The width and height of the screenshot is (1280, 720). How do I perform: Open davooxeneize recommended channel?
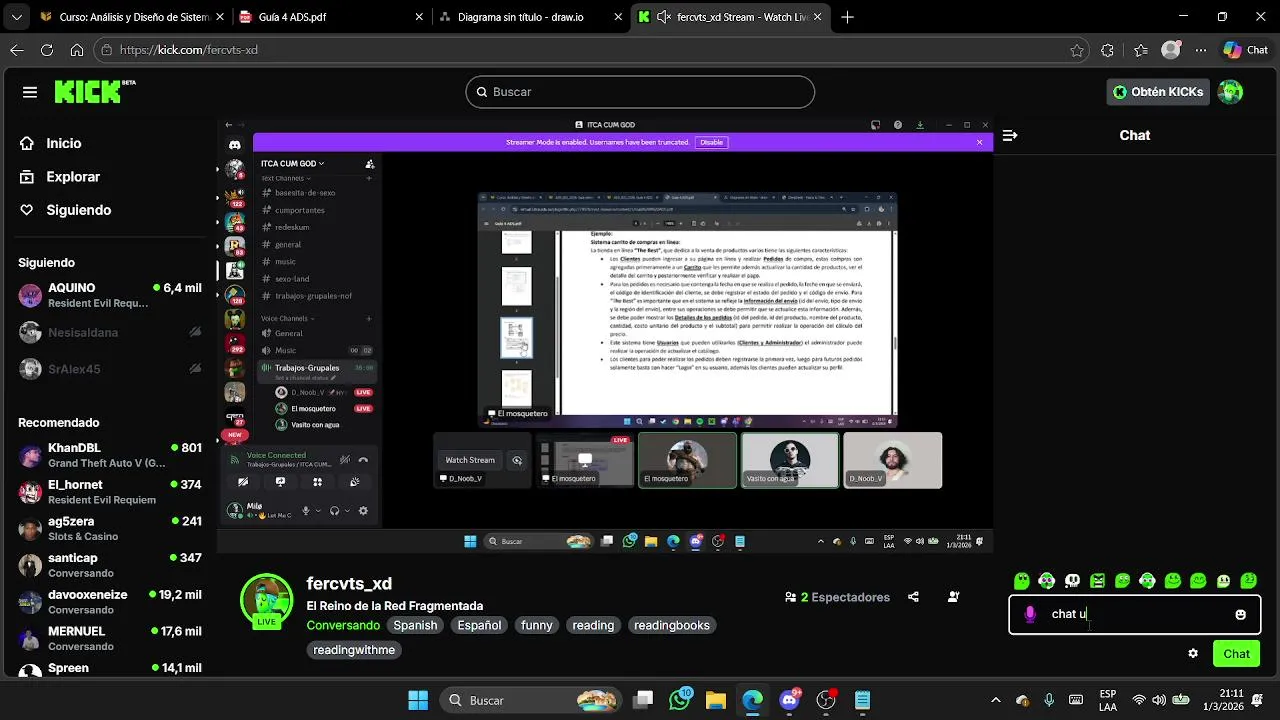[110, 602]
